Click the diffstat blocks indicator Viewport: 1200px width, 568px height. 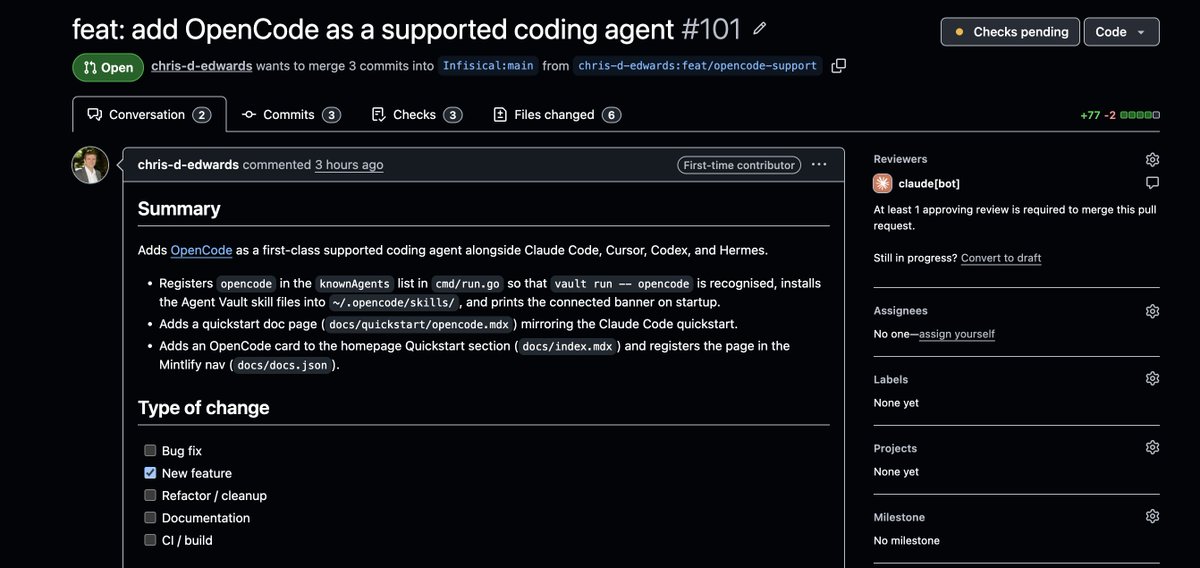[x=1140, y=115]
